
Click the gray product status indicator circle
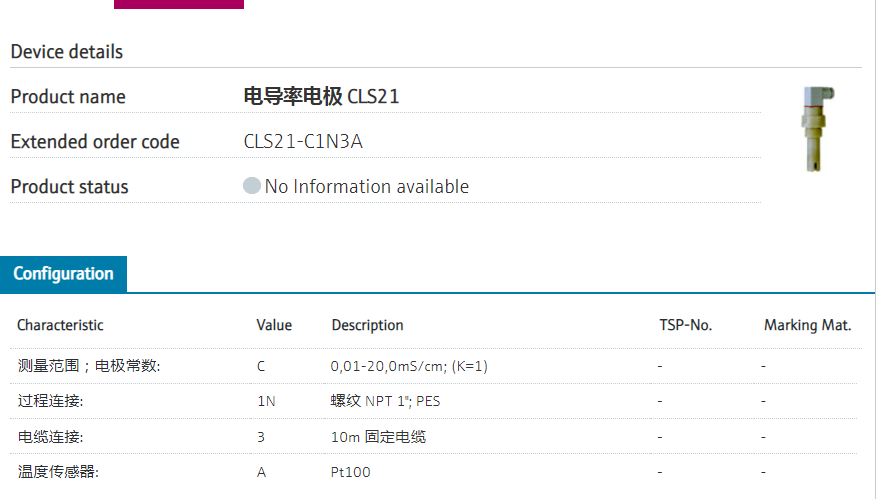252,186
